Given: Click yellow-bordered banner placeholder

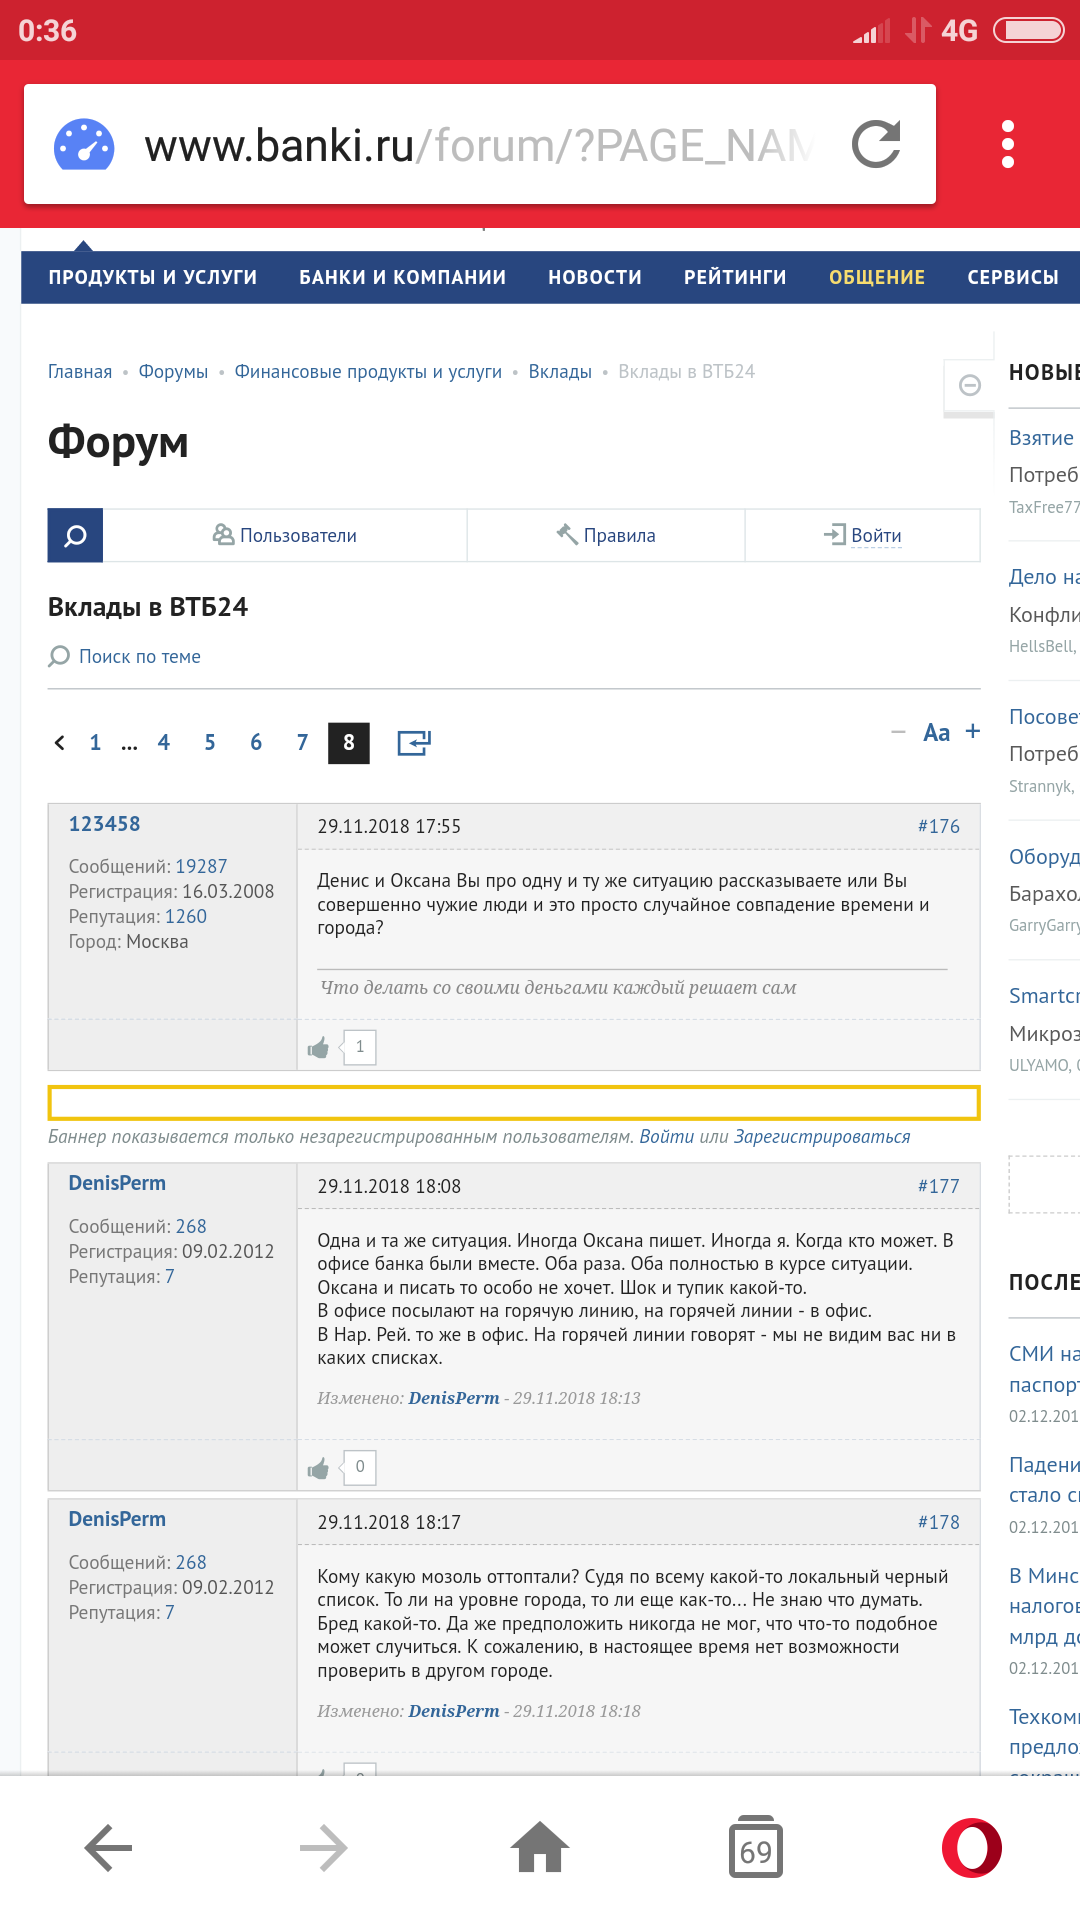Looking at the screenshot, I should point(514,1103).
